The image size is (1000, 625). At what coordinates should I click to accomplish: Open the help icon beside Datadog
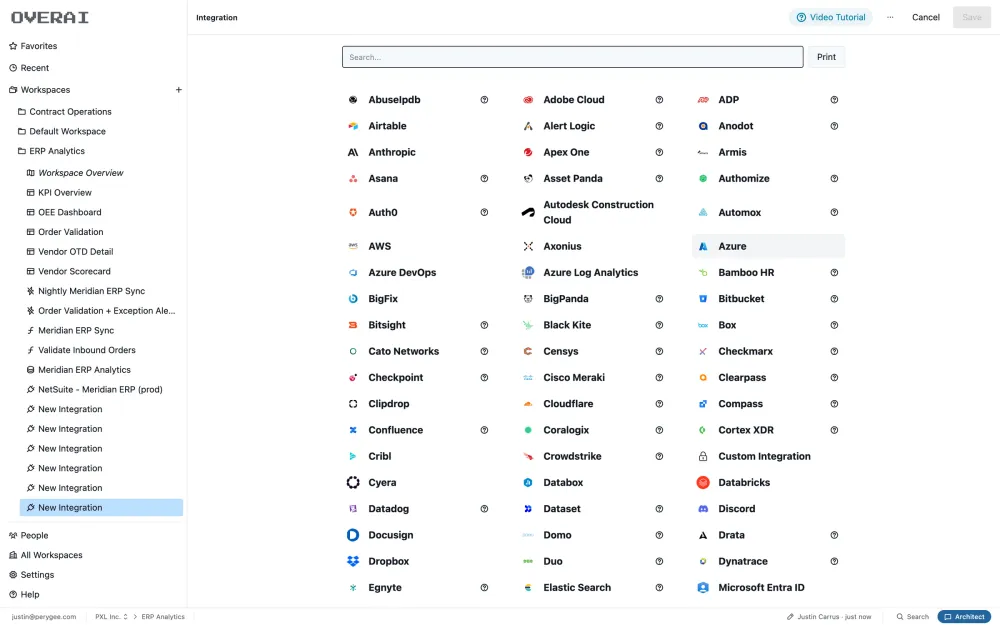coord(484,509)
